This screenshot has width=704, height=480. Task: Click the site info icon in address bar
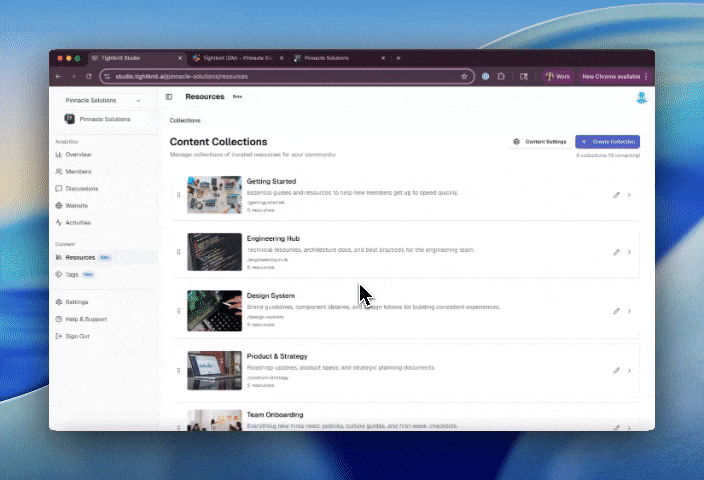[107, 76]
